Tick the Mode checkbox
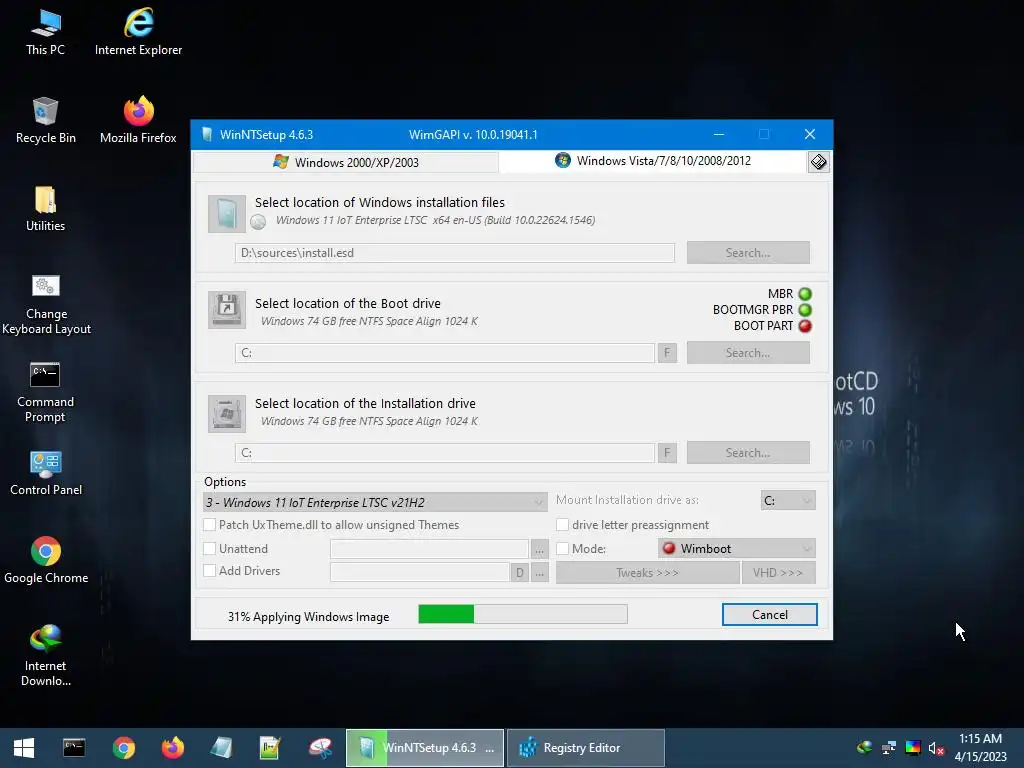Image resolution: width=1024 pixels, height=768 pixels. pyautogui.click(x=562, y=549)
